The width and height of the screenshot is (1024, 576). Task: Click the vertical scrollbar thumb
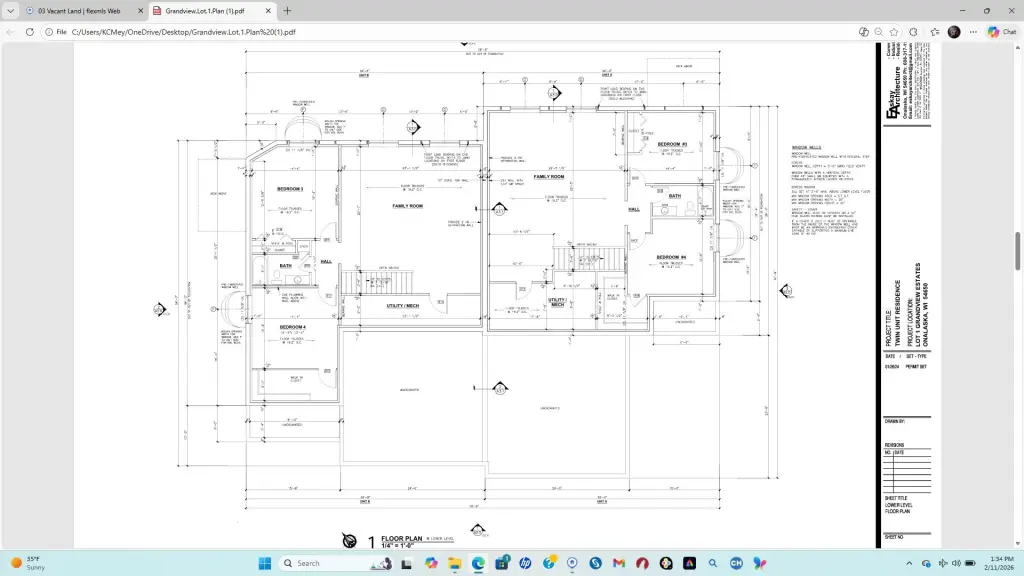(1018, 250)
